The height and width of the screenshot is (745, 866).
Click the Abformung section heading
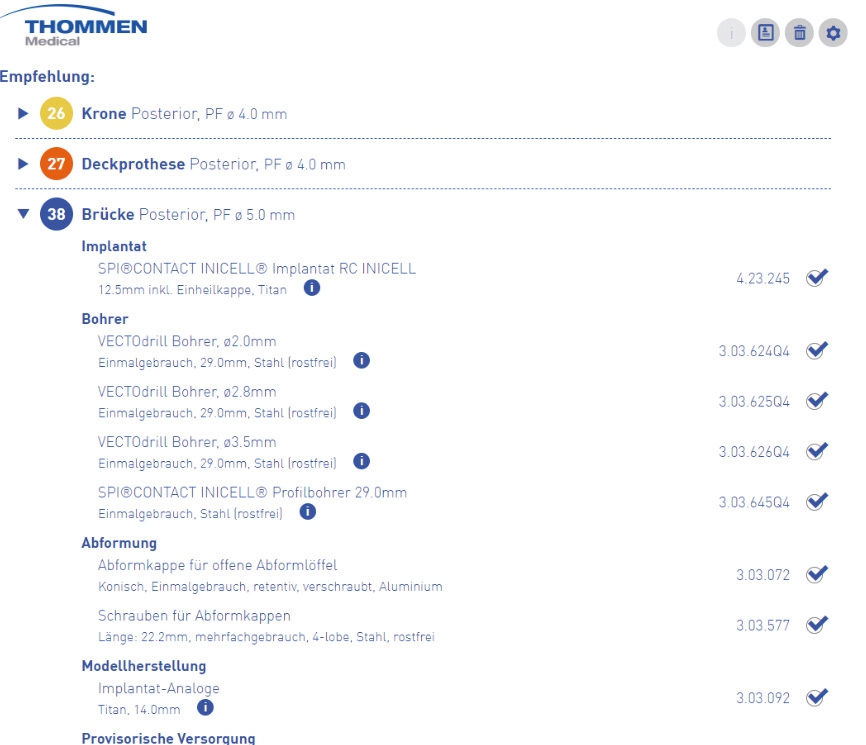point(119,543)
